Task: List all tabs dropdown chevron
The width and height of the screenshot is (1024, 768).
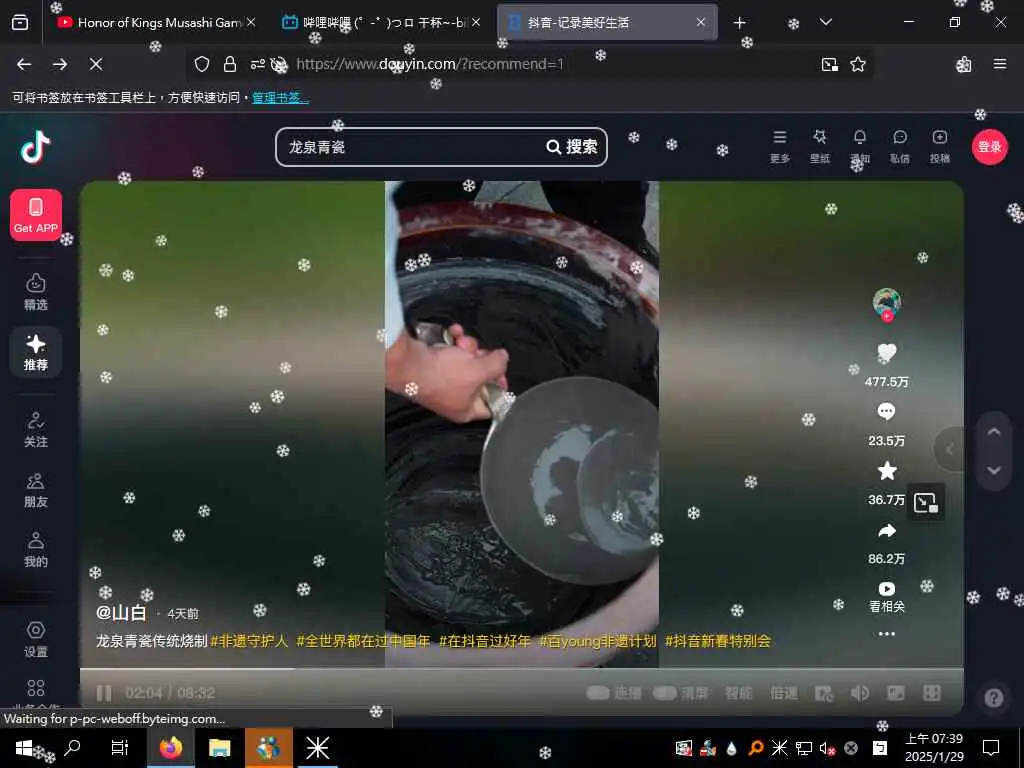Action: (825, 22)
